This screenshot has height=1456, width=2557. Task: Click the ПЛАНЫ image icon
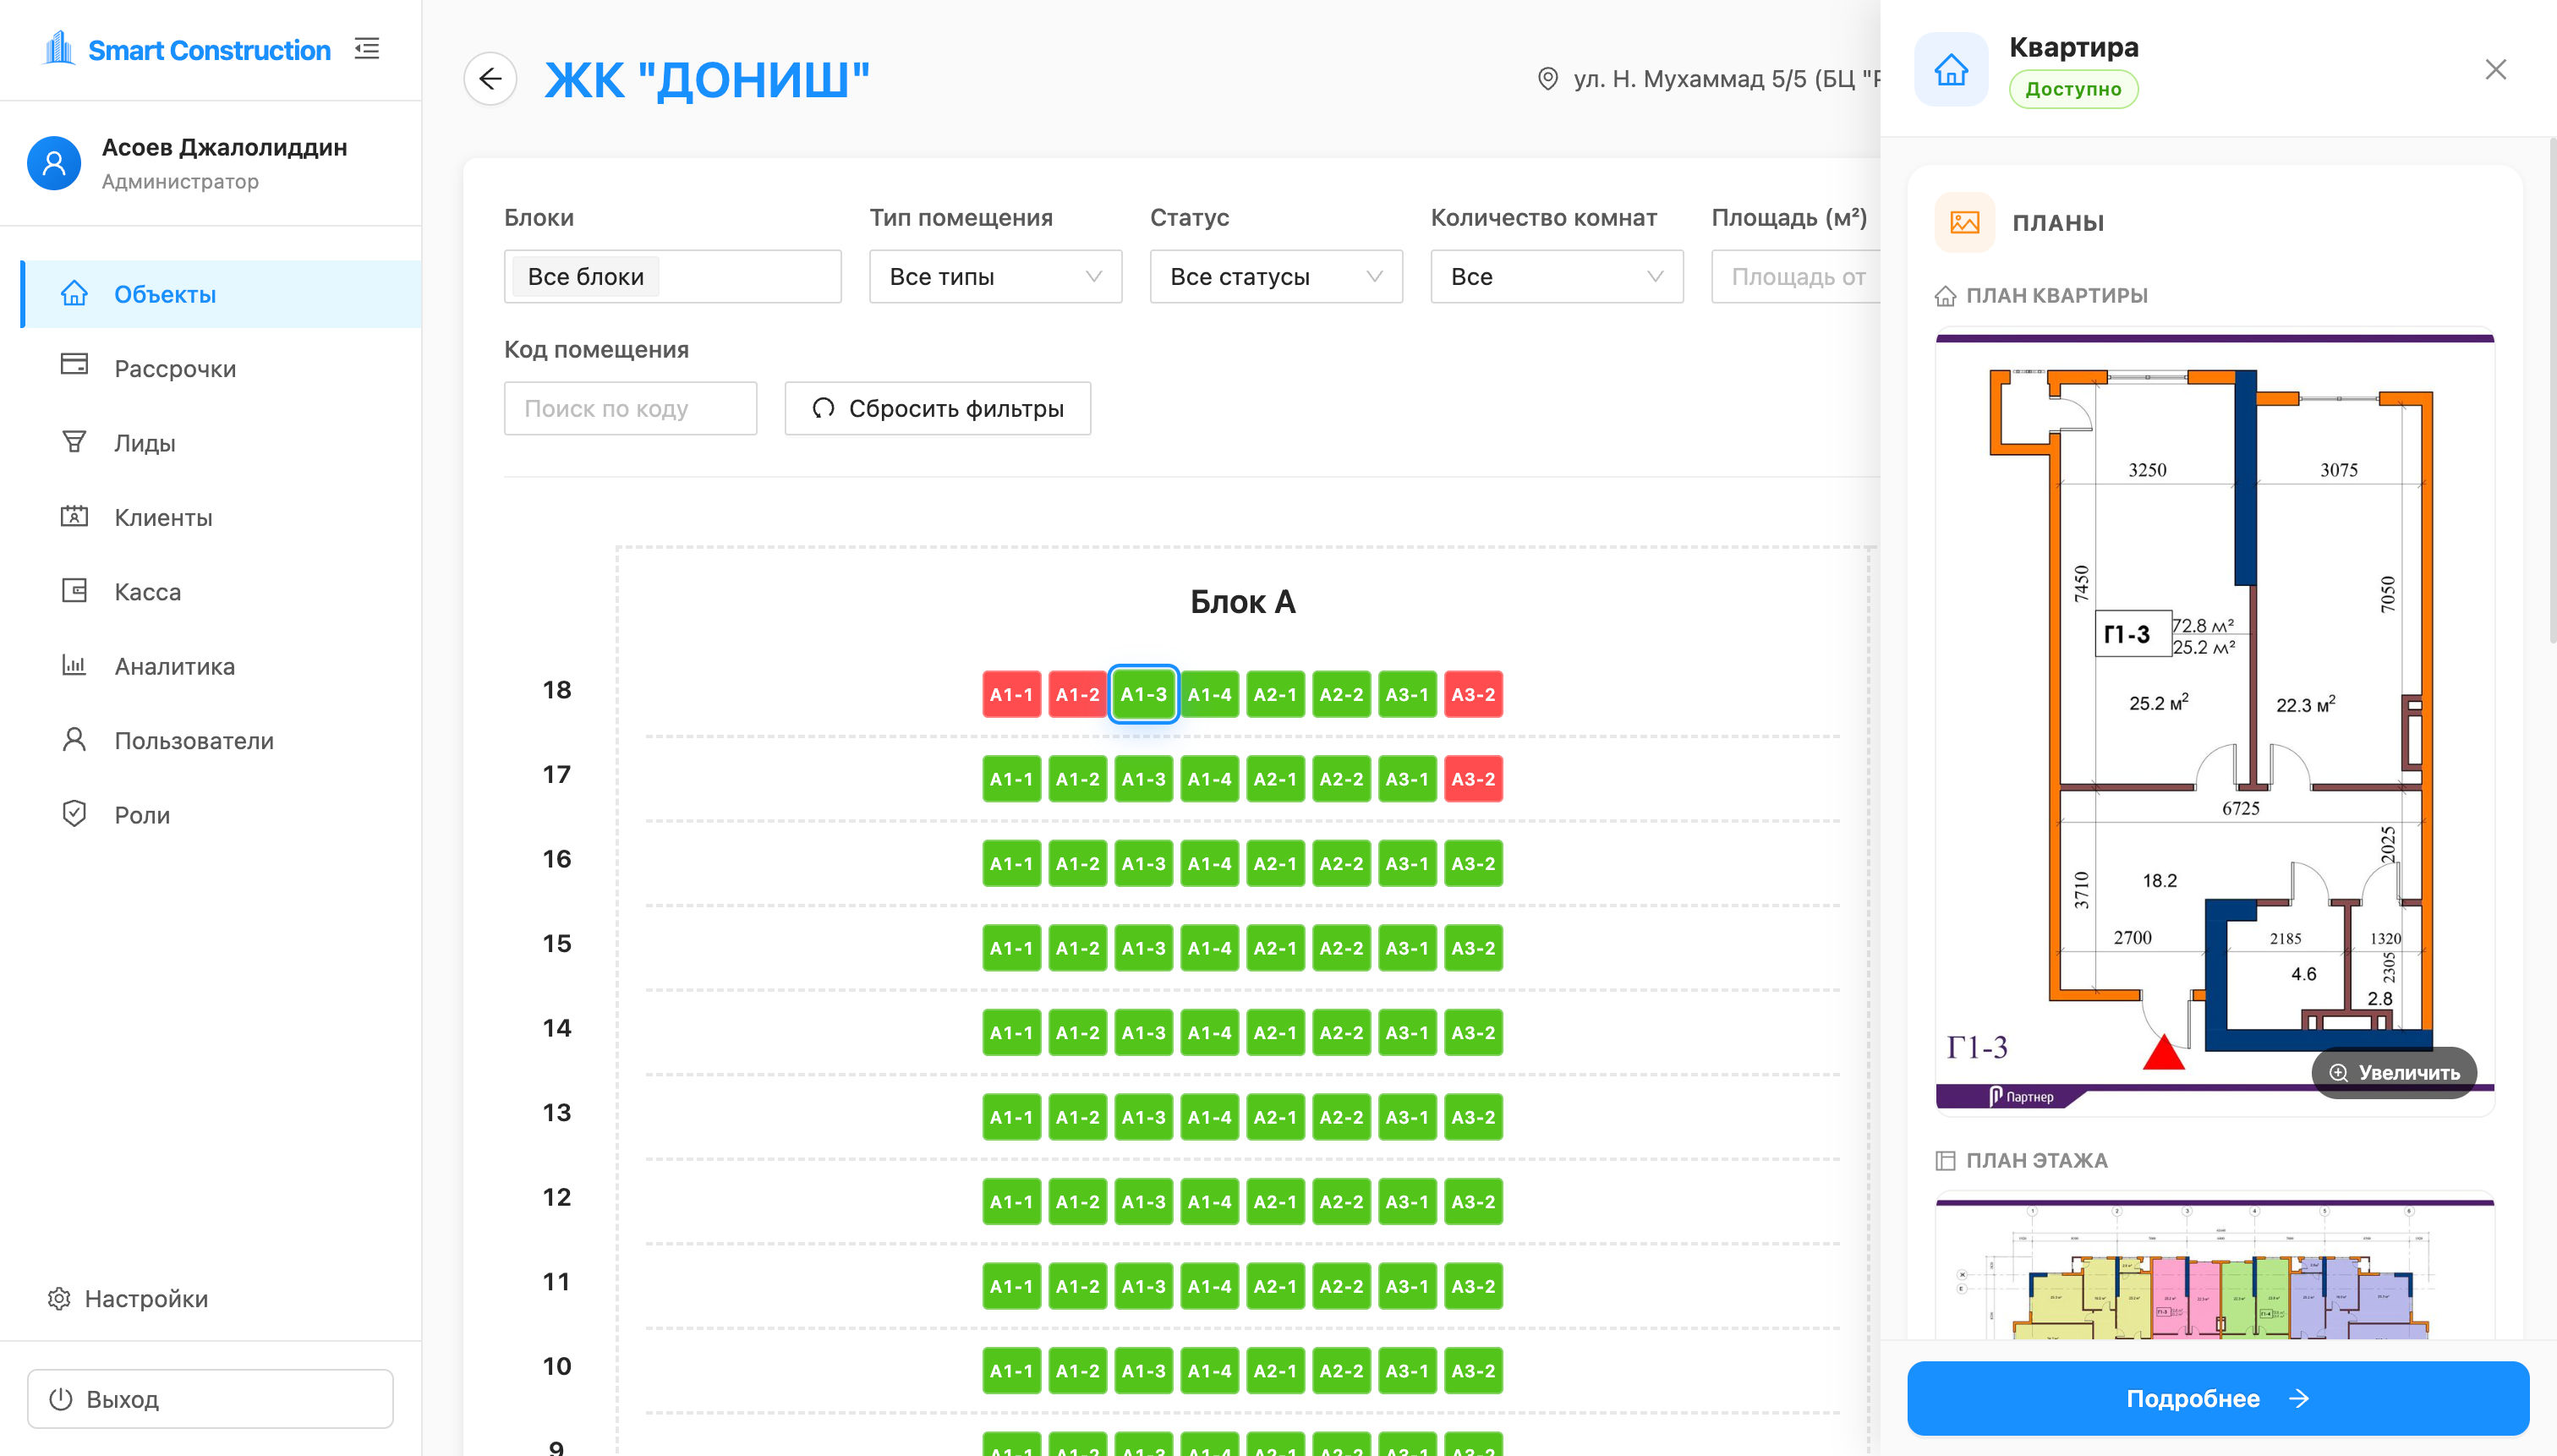pos(1964,222)
